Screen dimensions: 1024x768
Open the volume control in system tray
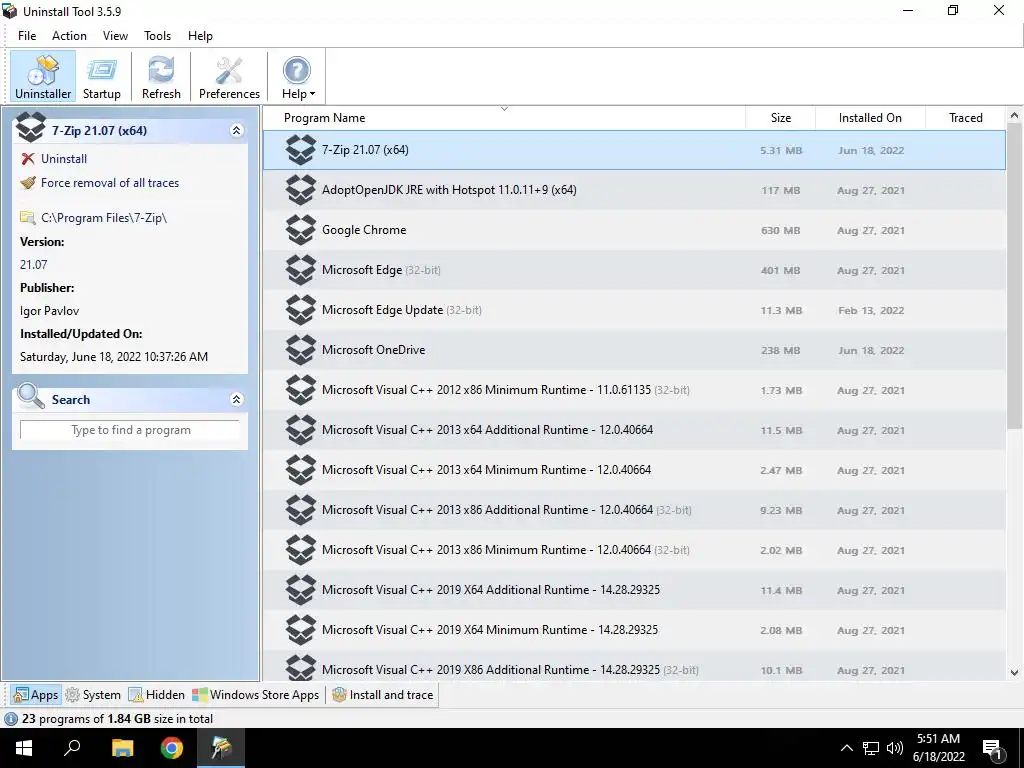(x=895, y=748)
